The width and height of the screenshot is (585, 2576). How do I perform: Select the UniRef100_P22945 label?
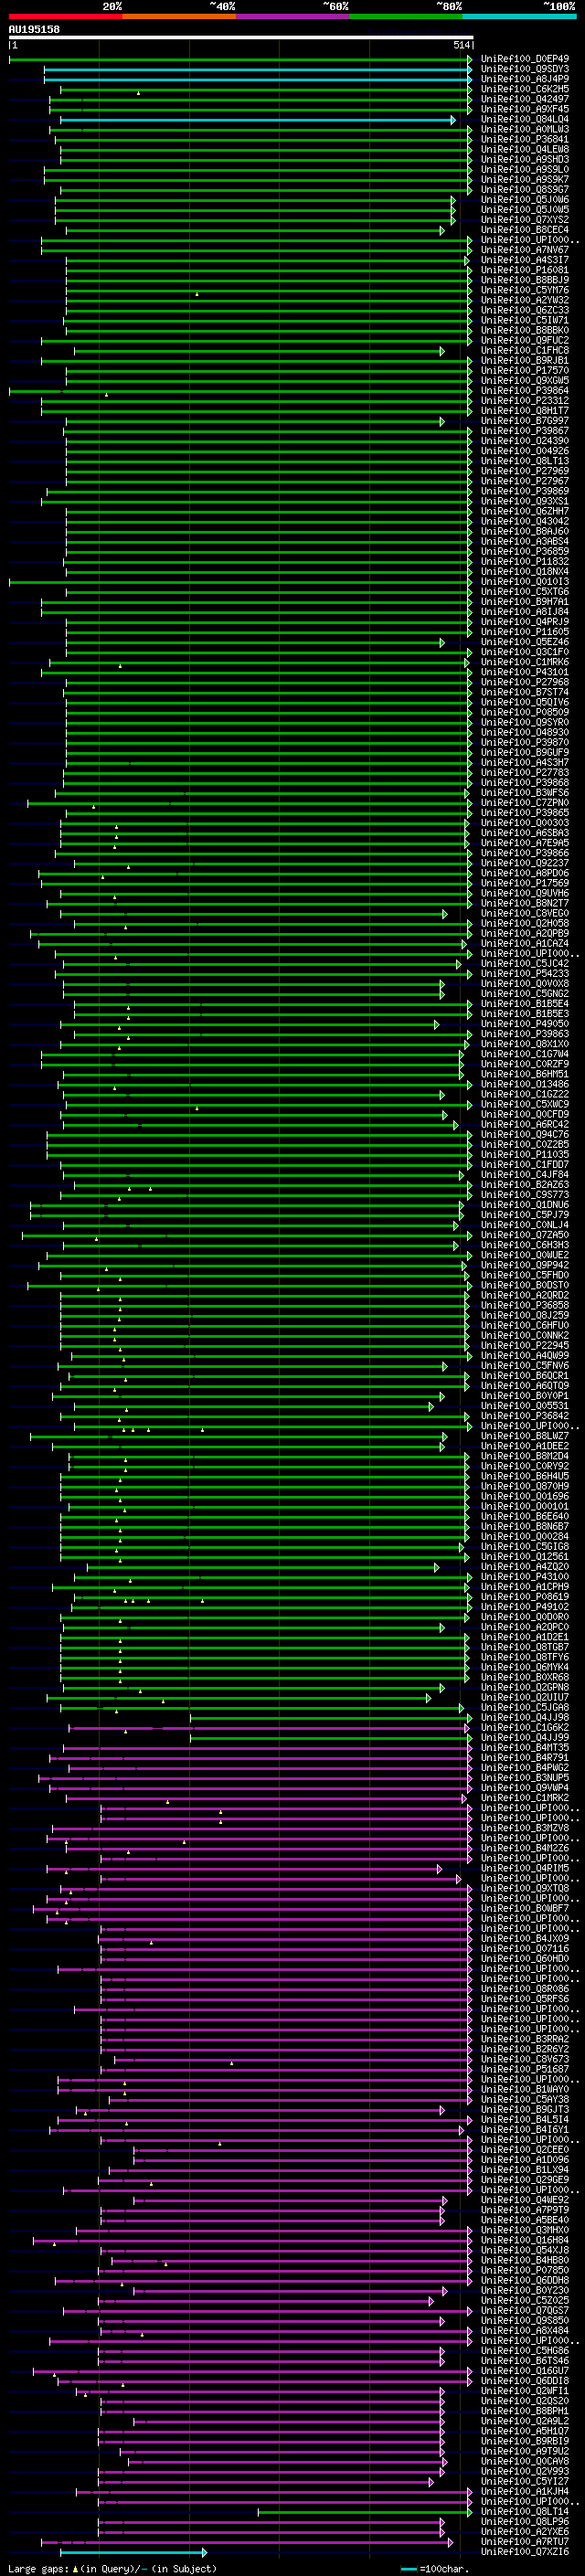pos(525,1345)
